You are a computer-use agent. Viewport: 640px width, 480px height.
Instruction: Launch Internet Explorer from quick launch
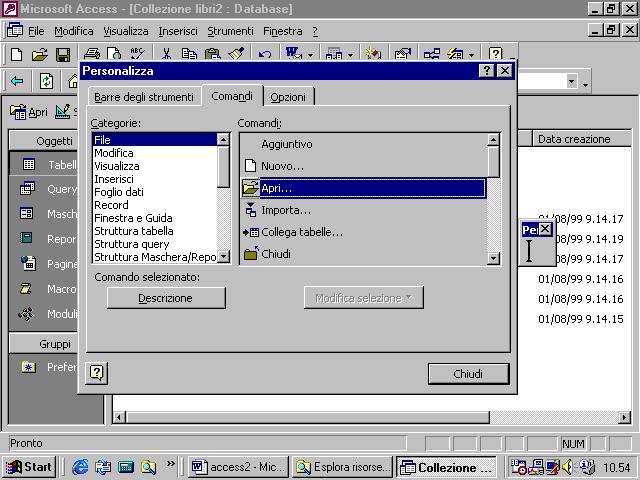tap(80, 467)
